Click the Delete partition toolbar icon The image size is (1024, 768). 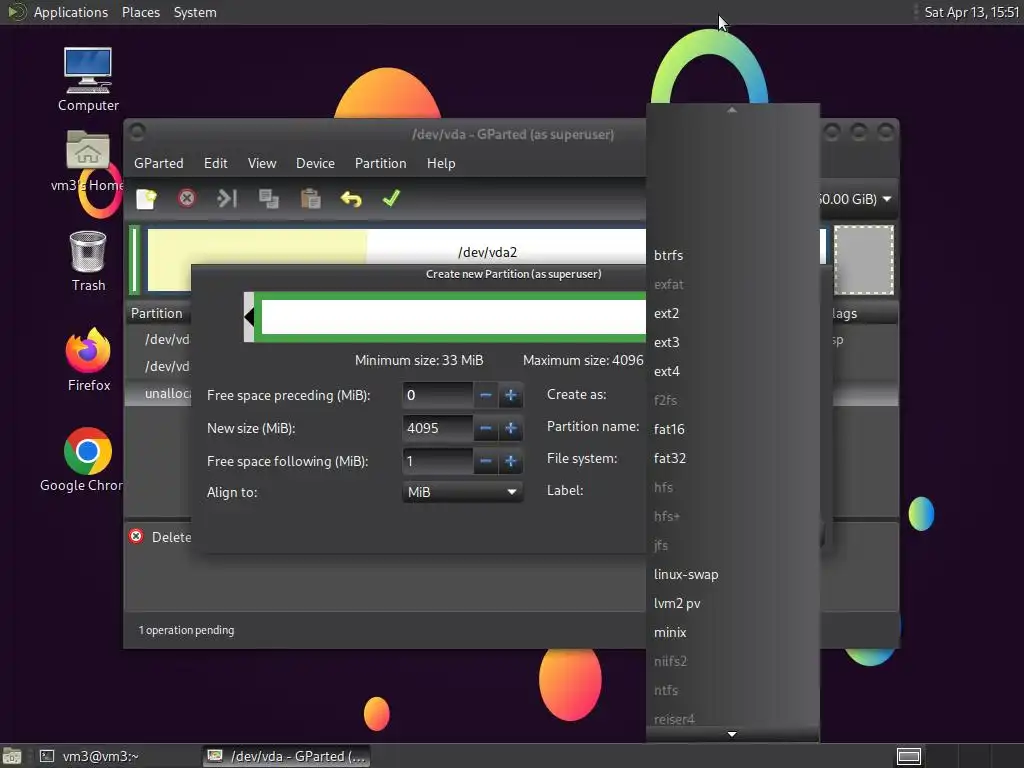tap(187, 198)
